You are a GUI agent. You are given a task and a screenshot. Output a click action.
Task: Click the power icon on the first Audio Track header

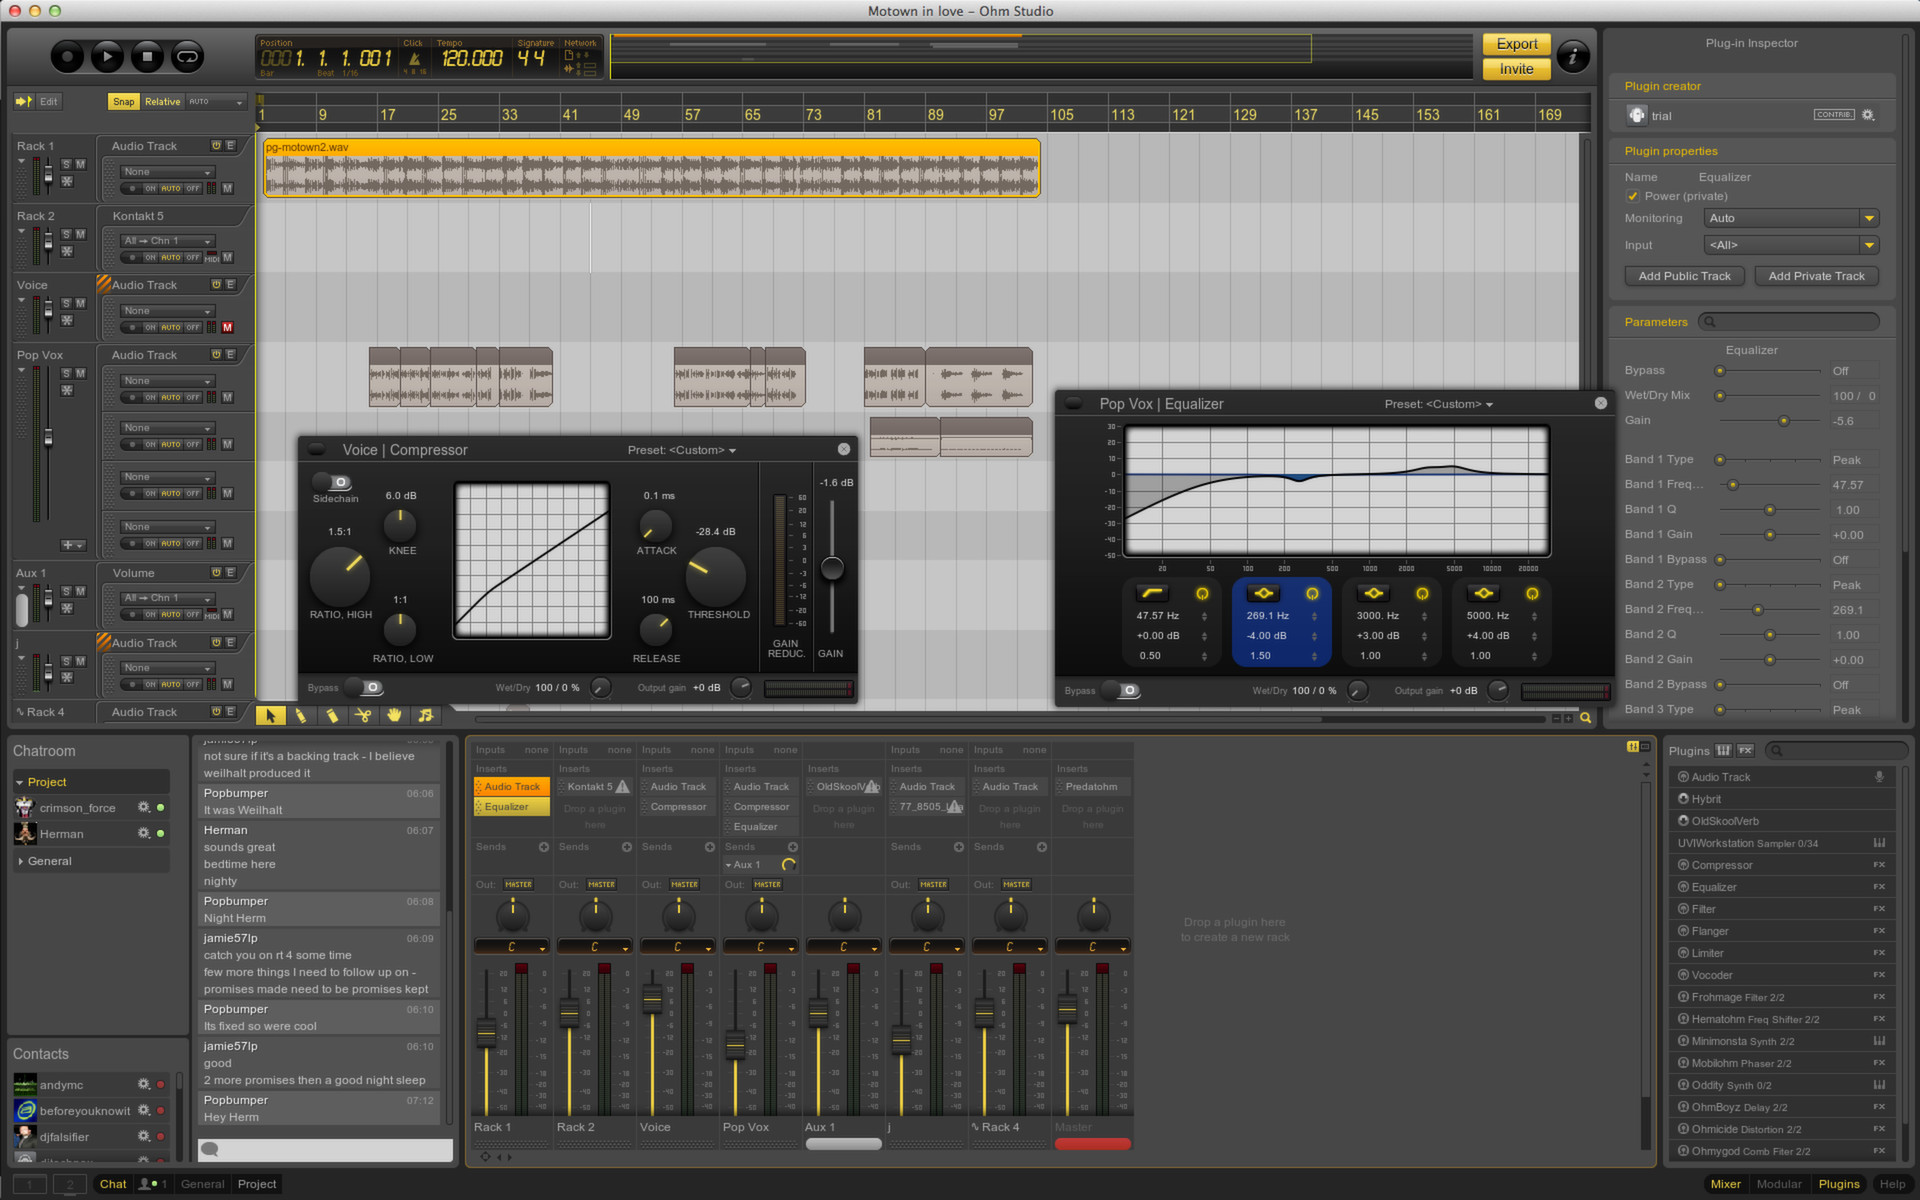216,146
